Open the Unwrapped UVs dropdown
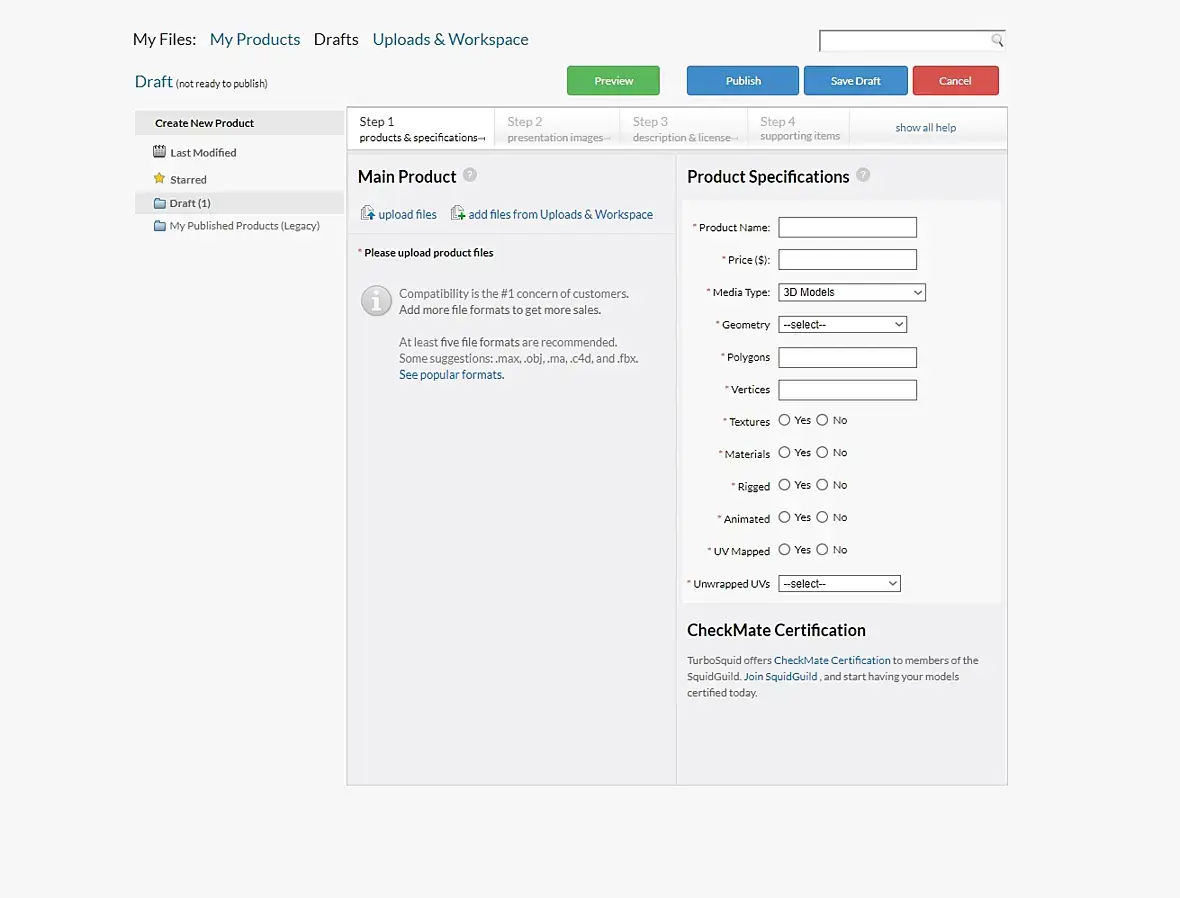Image resolution: width=1180 pixels, height=898 pixels. coord(839,583)
